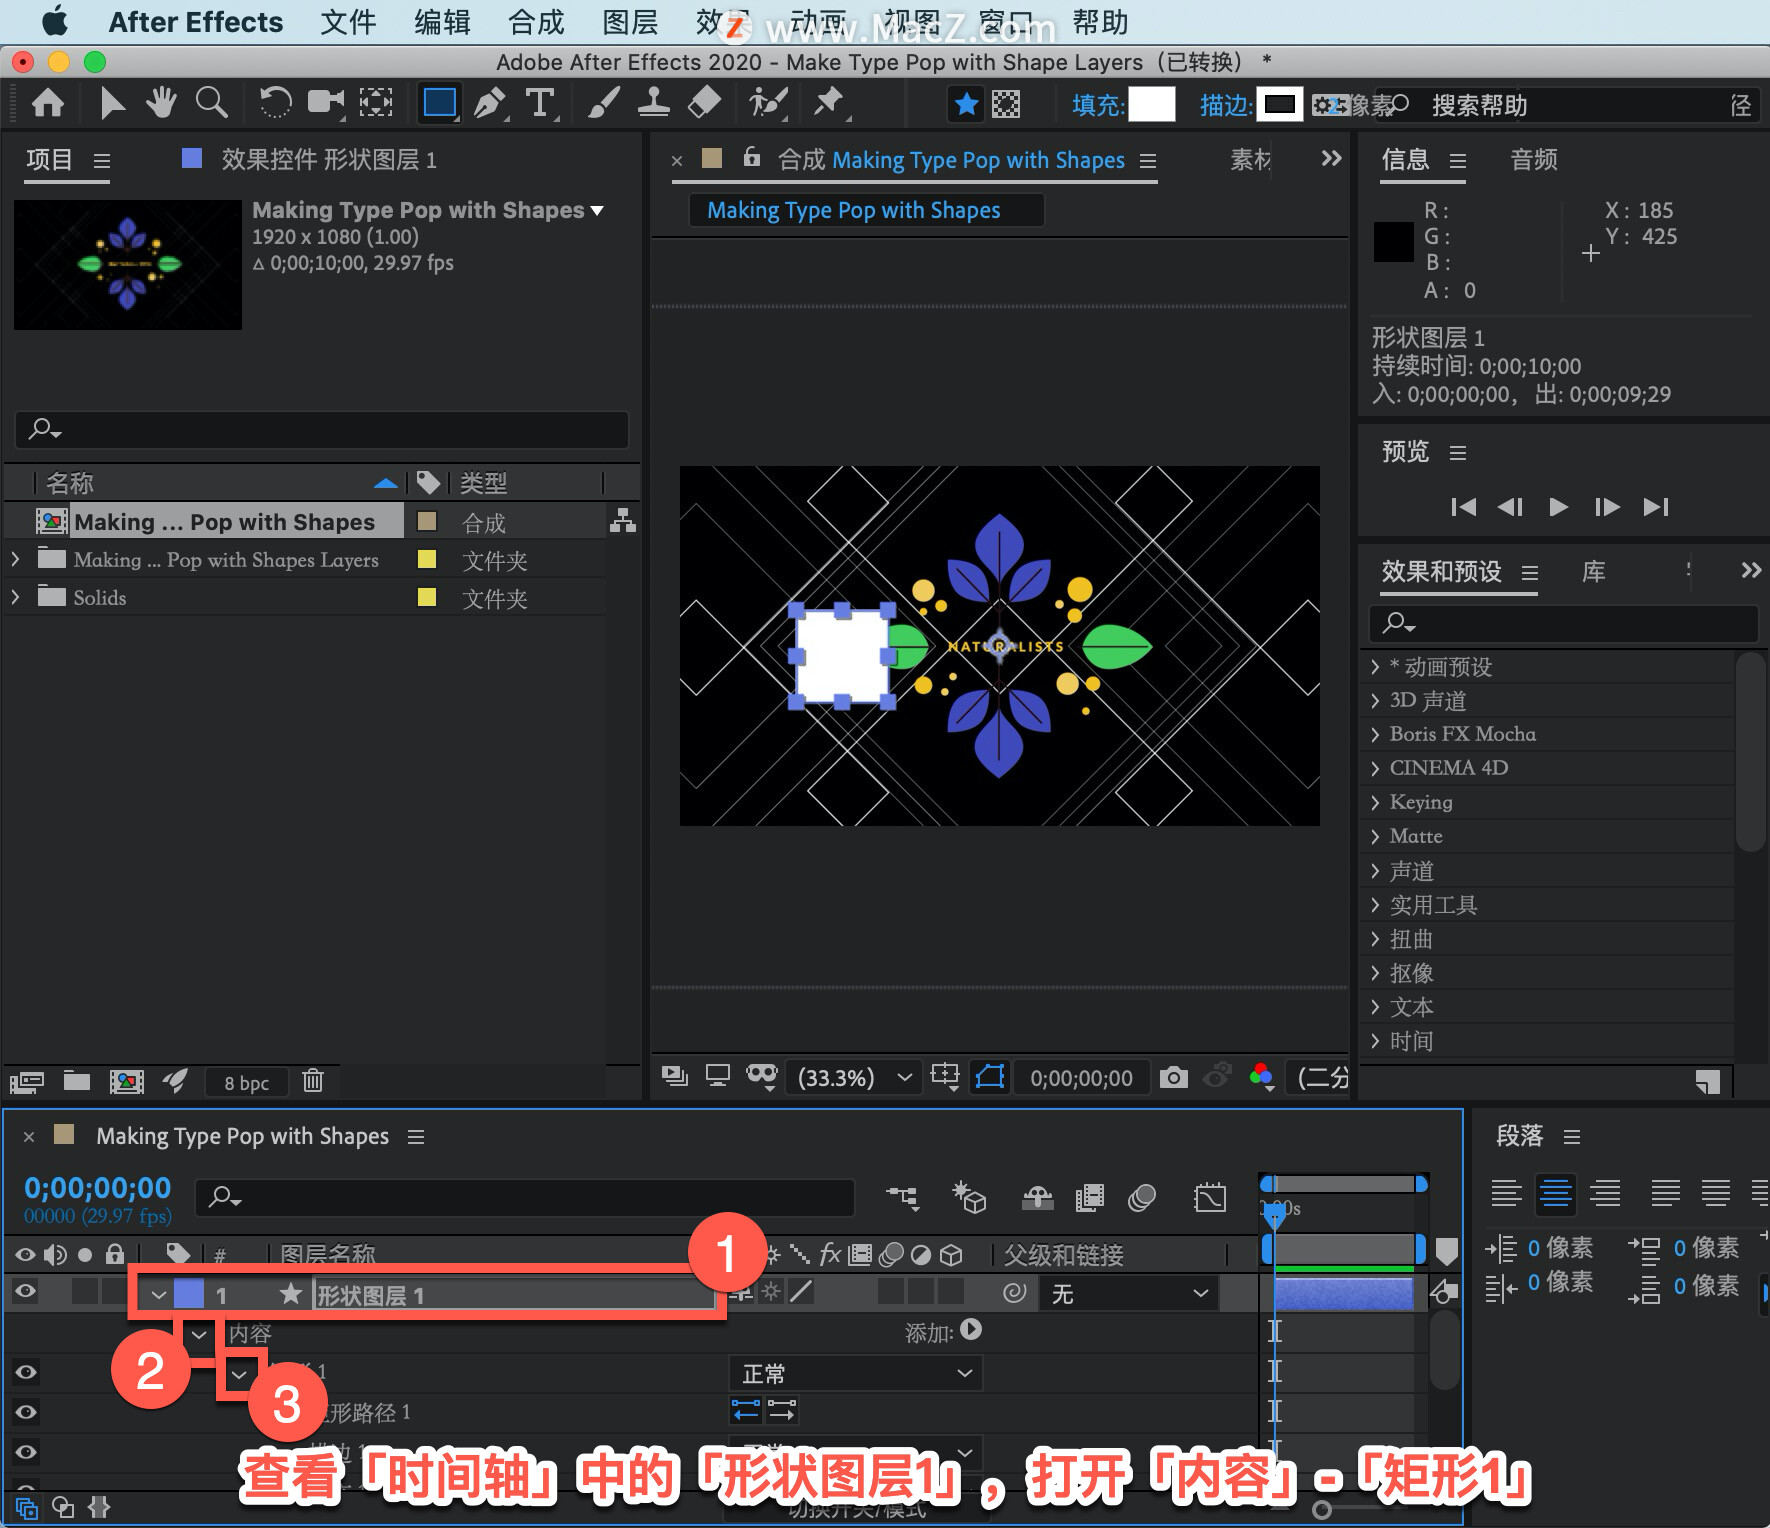Click the 8 bpc color depth button

pos(246,1082)
